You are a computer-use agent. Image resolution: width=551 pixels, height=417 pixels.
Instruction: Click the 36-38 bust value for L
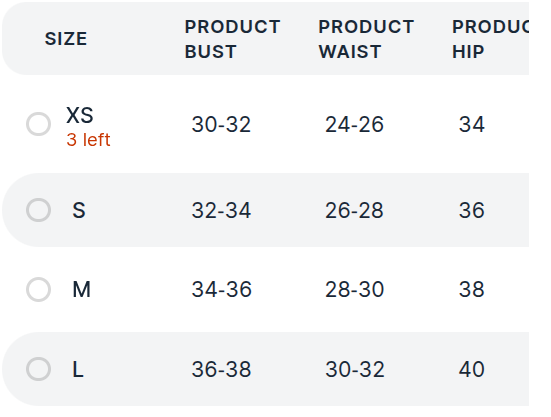click(x=221, y=369)
